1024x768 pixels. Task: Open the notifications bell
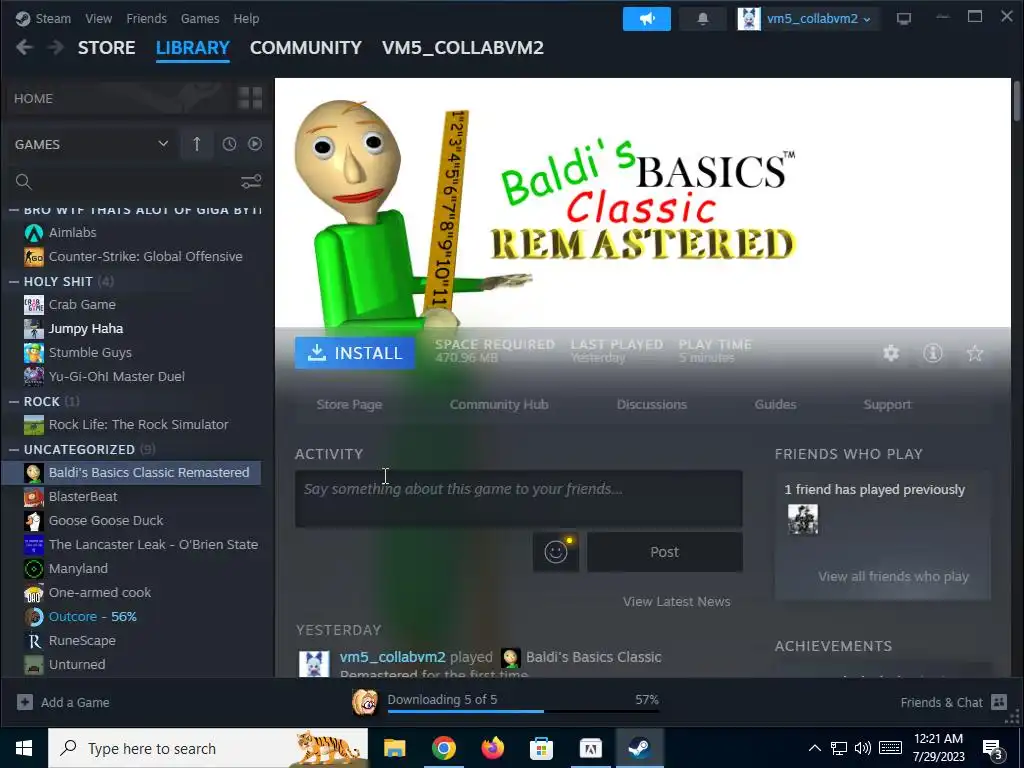coord(703,19)
